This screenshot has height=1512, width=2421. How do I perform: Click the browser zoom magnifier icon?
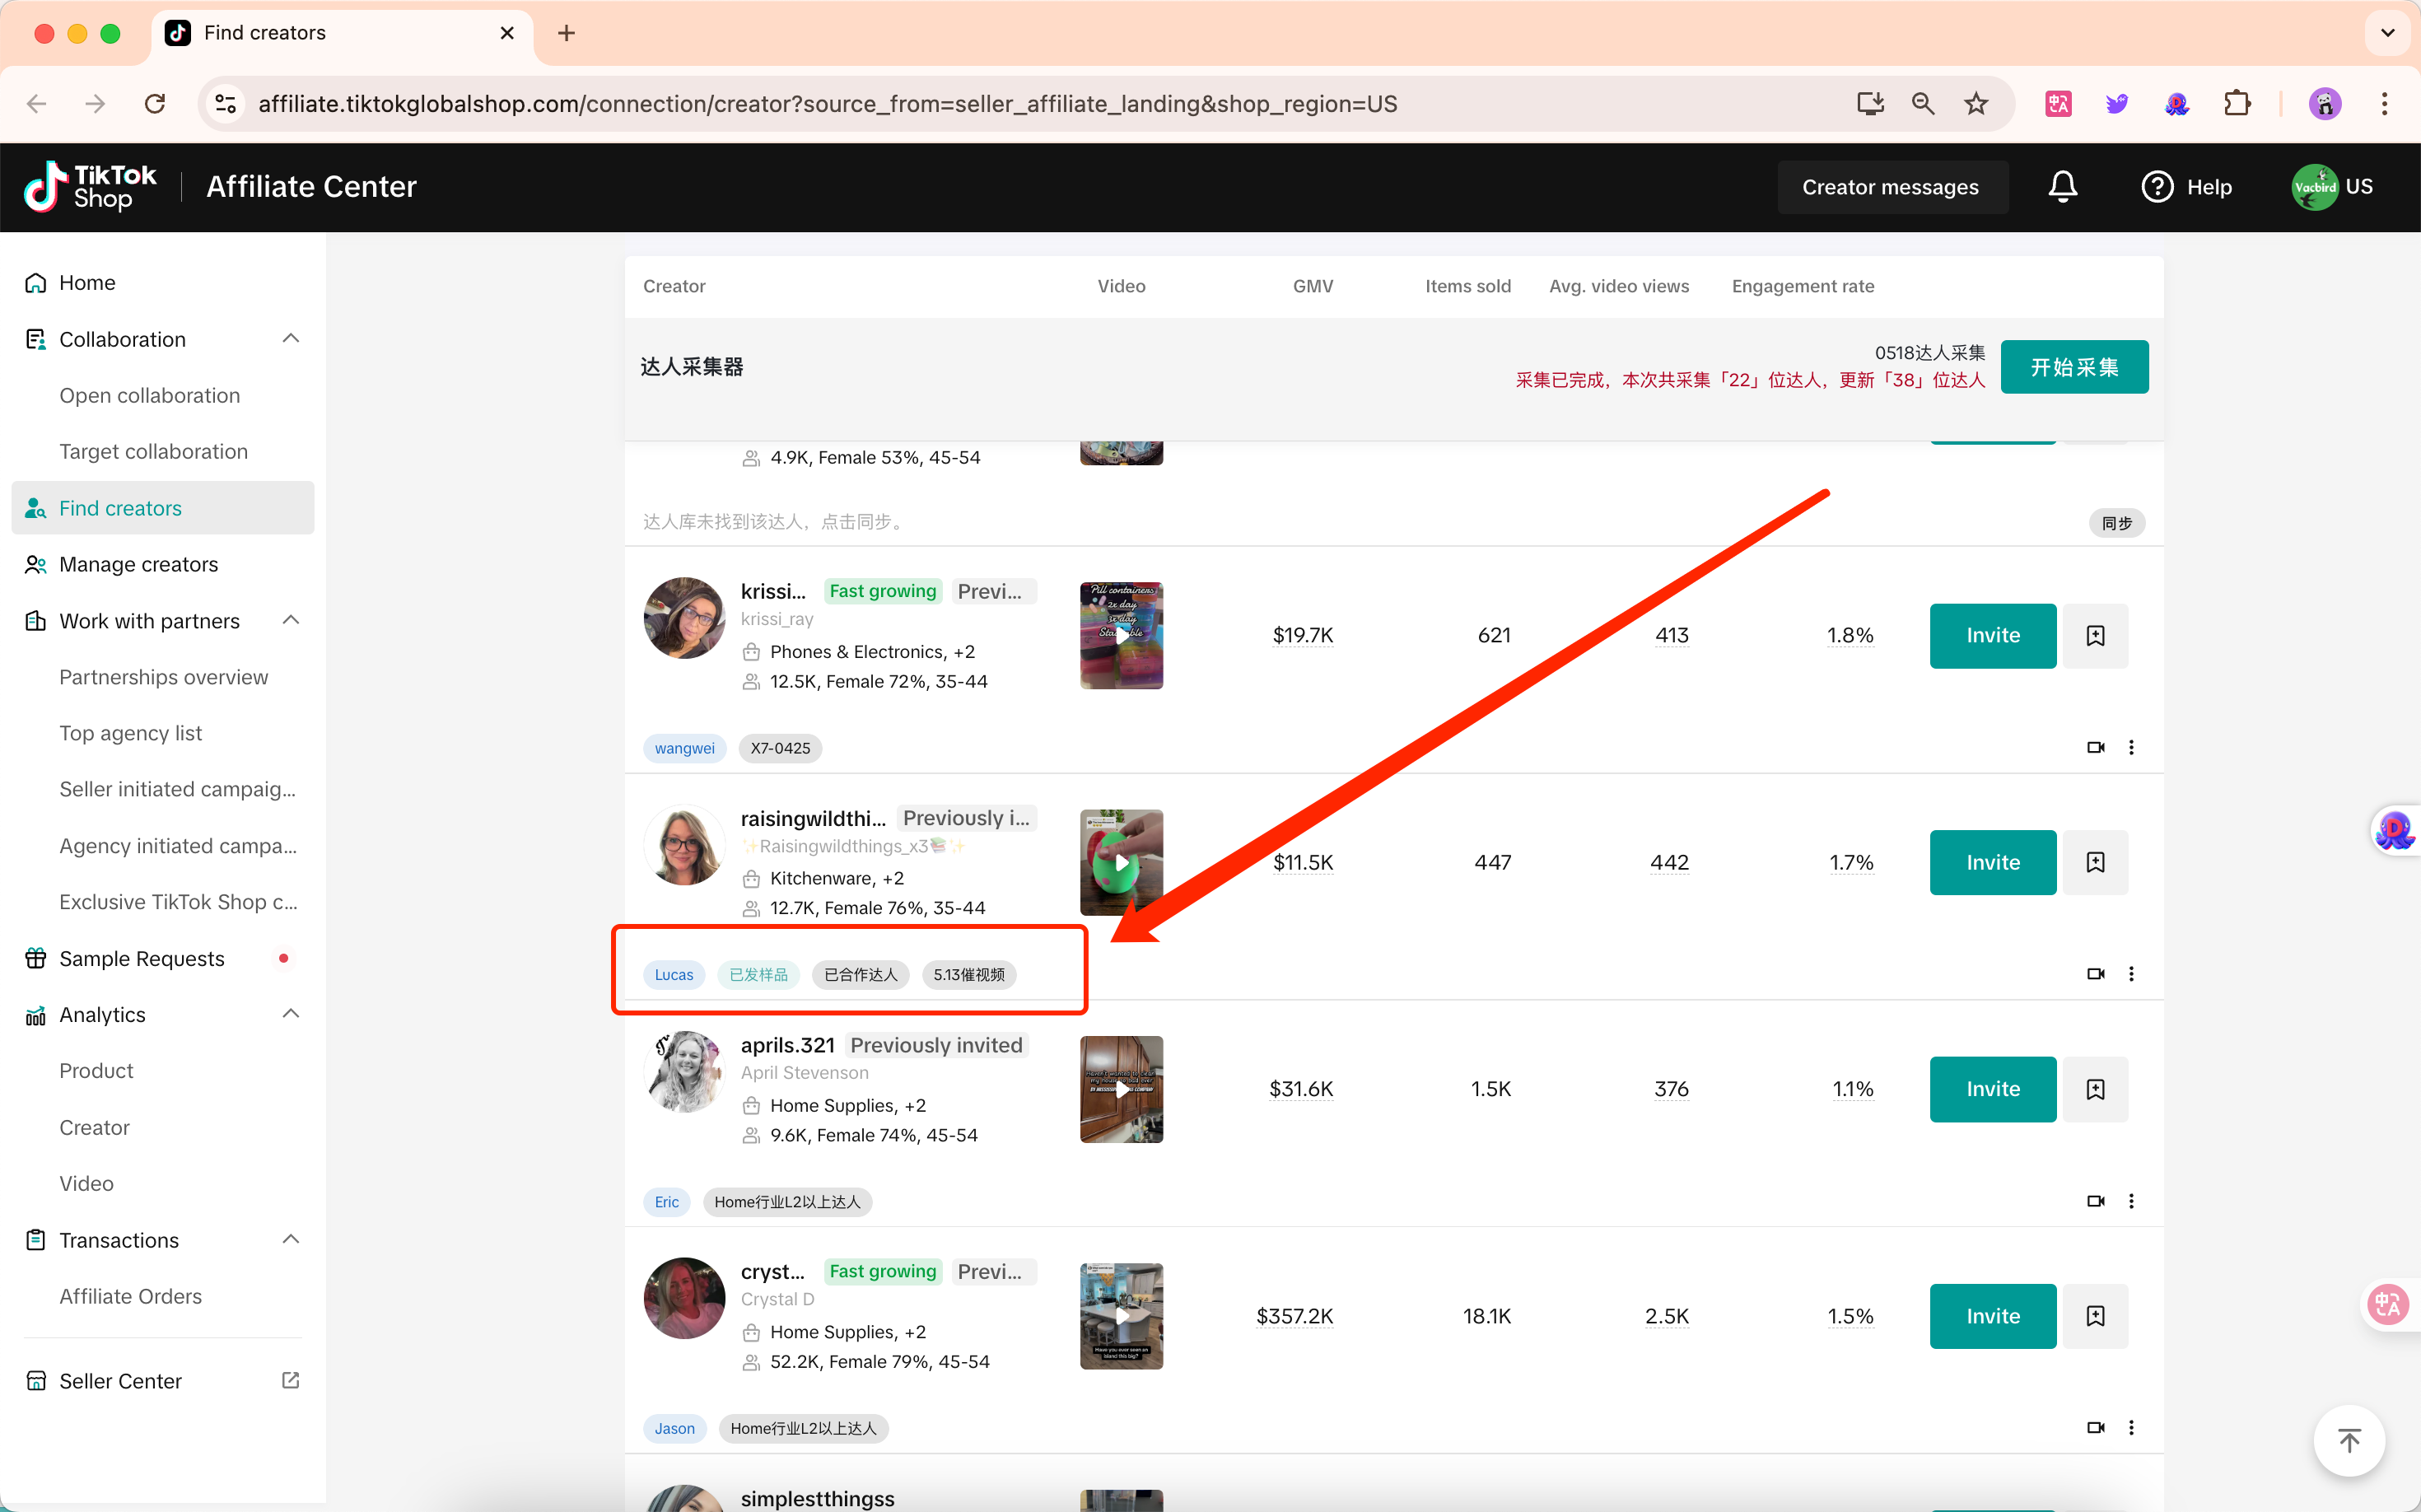point(1923,104)
